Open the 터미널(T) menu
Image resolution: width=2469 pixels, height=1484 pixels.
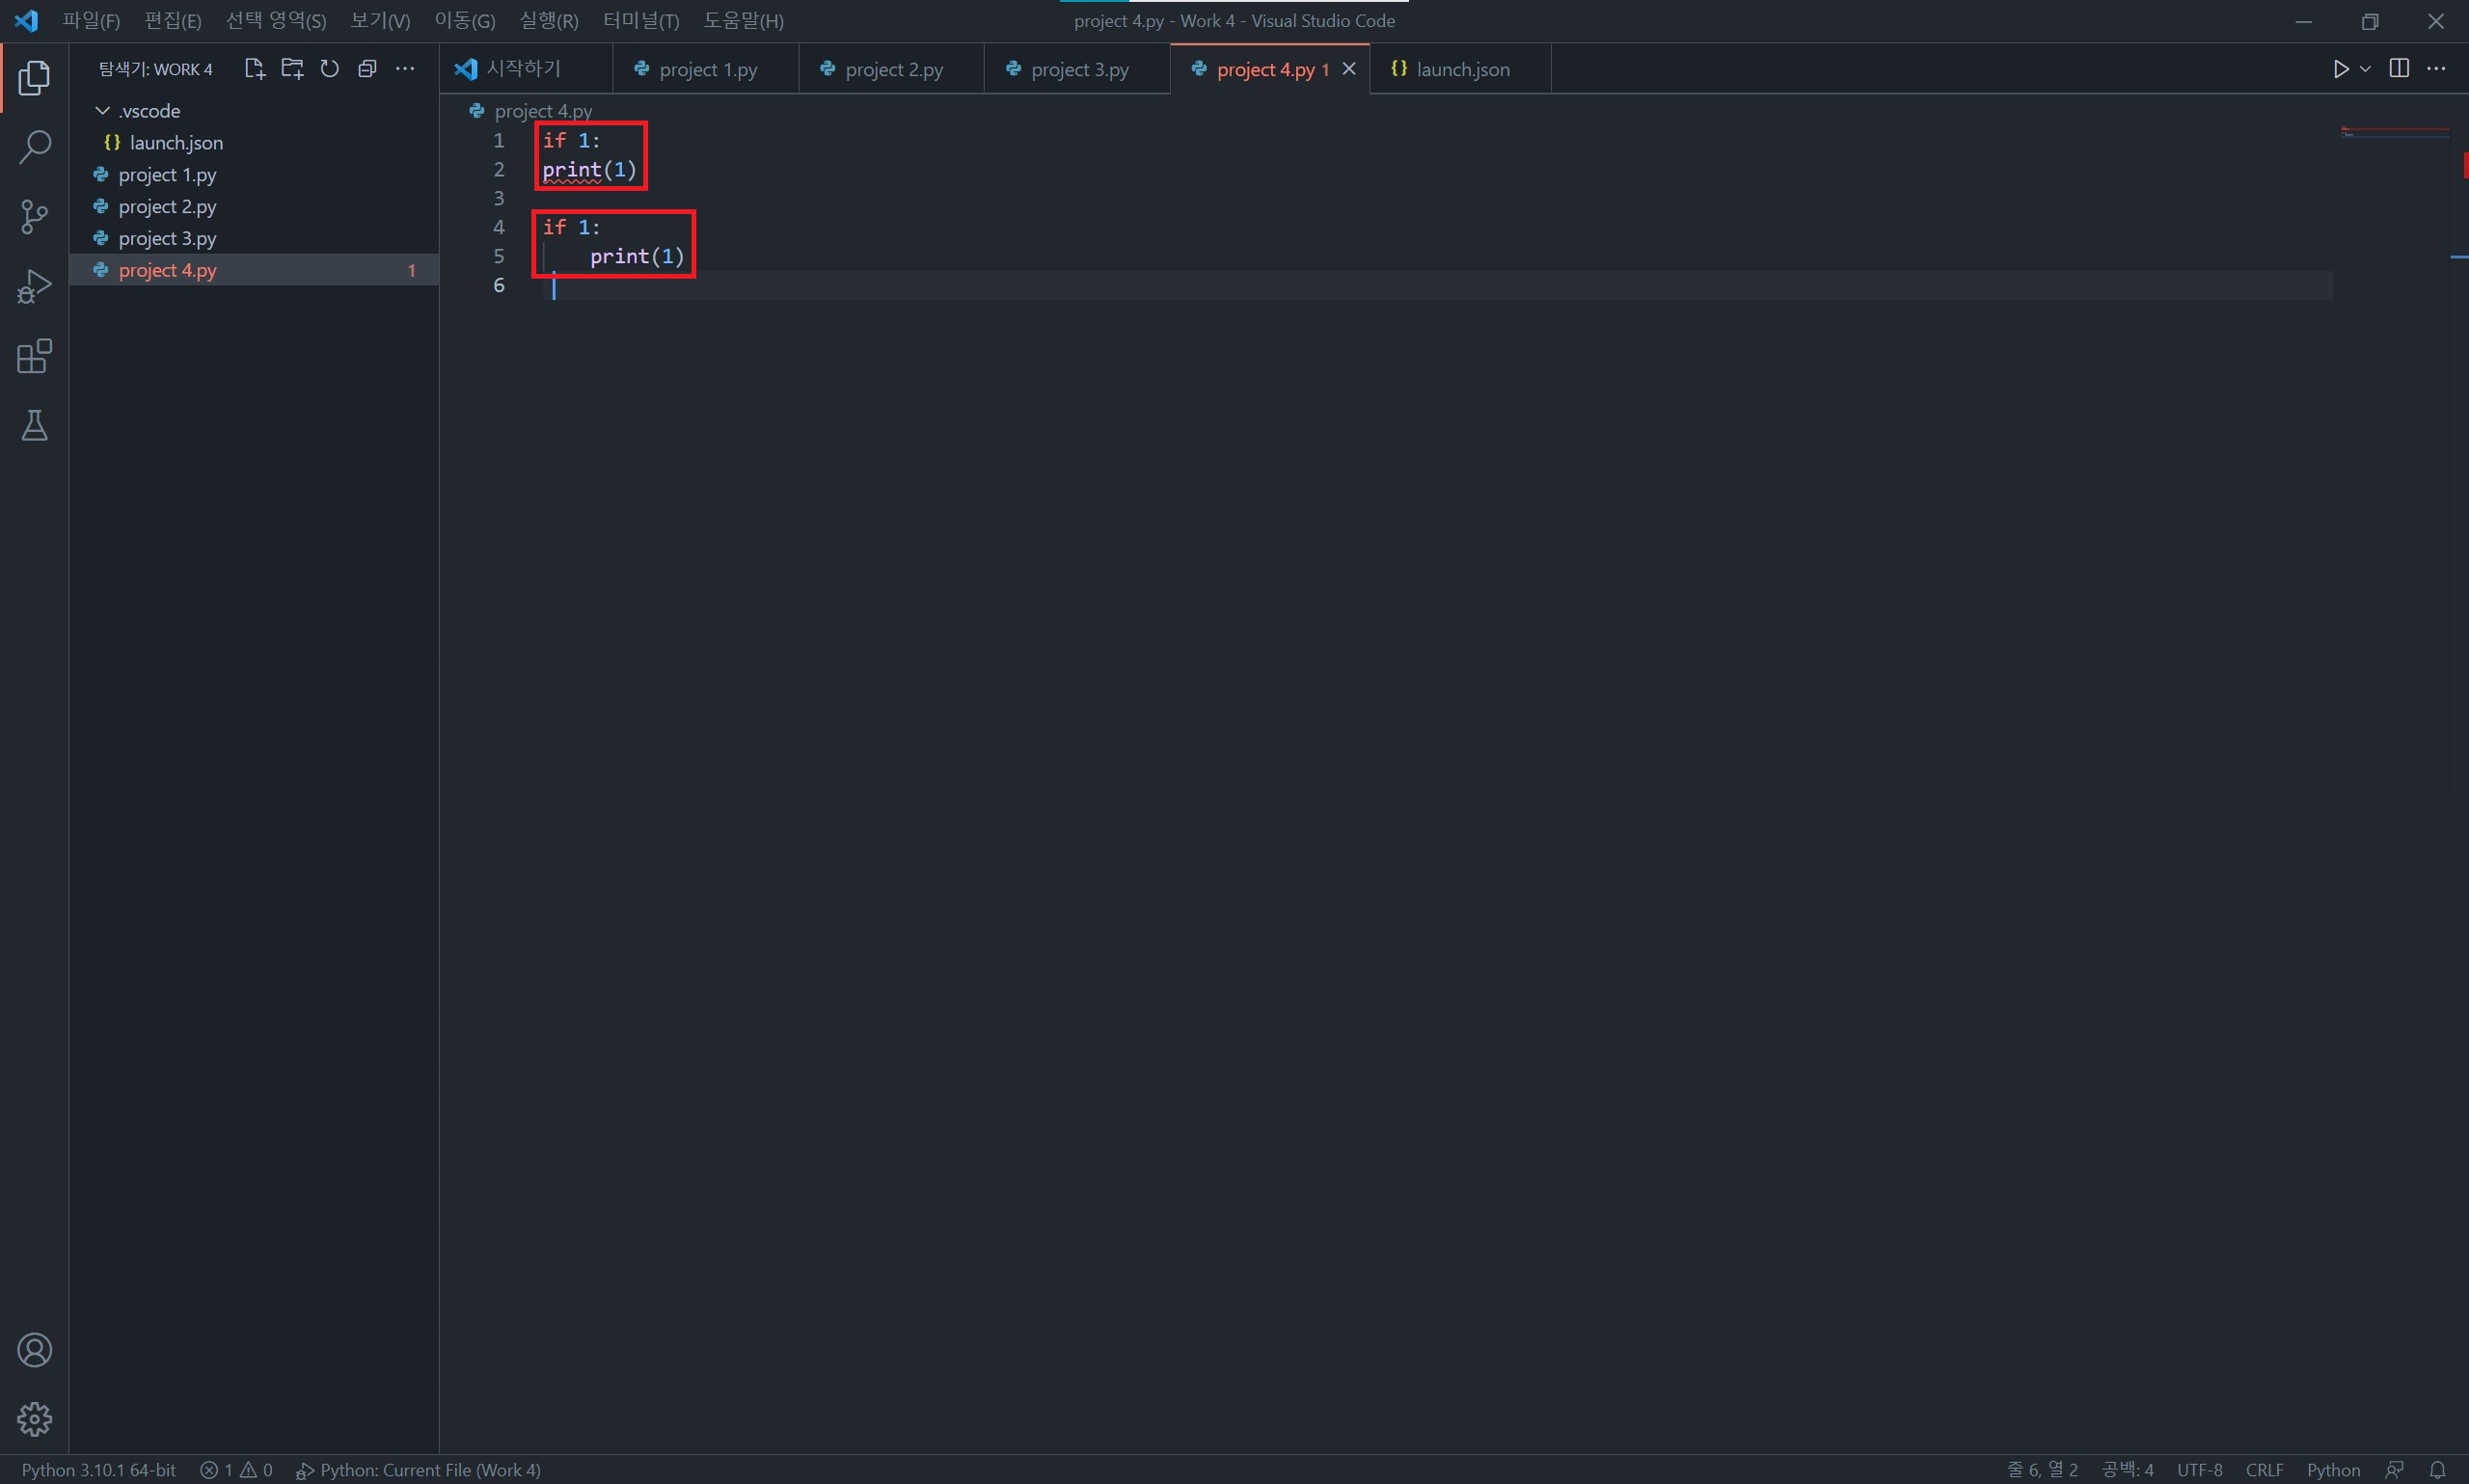[641, 21]
